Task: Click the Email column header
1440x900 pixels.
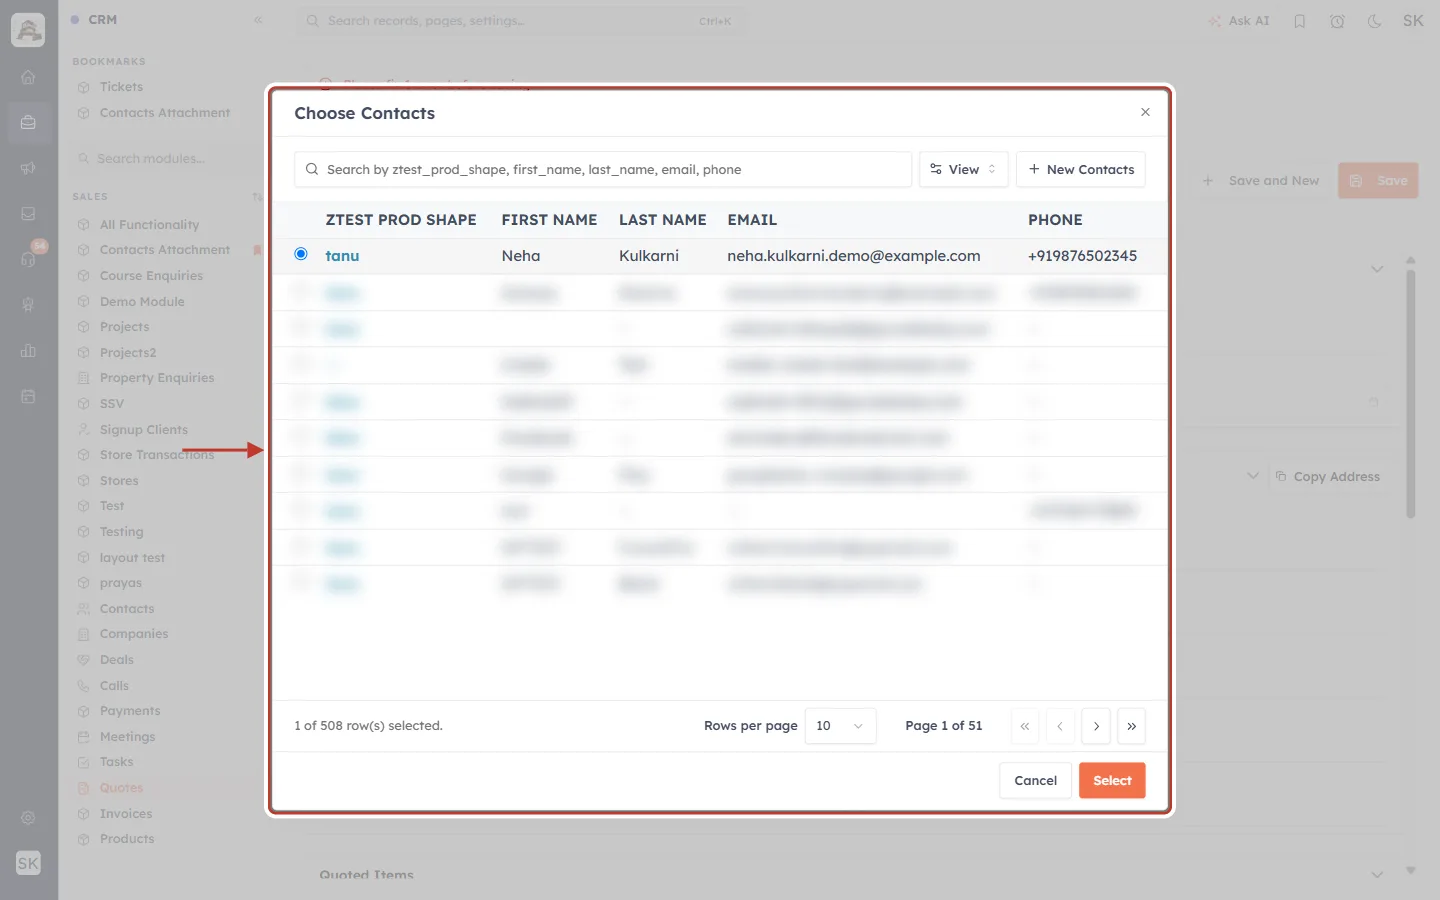Action: point(752,220)
